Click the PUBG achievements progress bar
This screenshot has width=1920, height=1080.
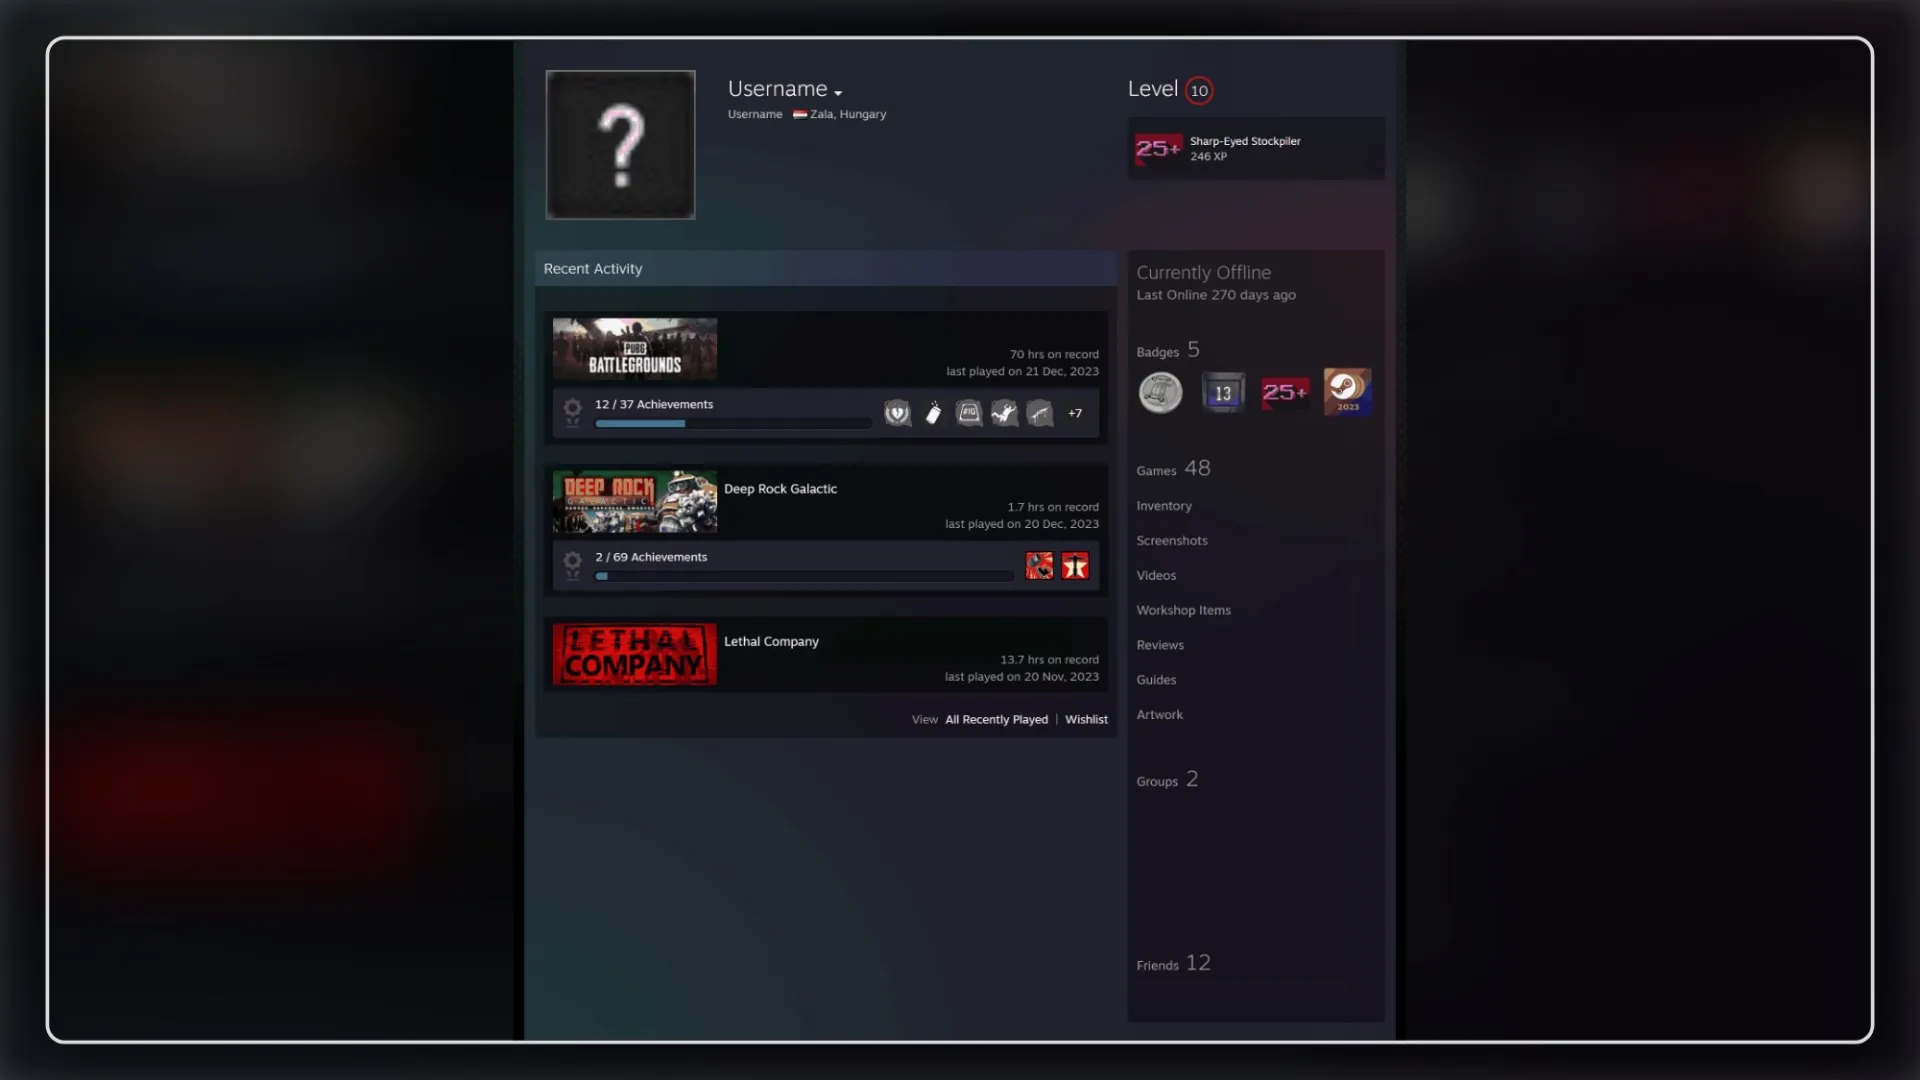click(733, 424)
